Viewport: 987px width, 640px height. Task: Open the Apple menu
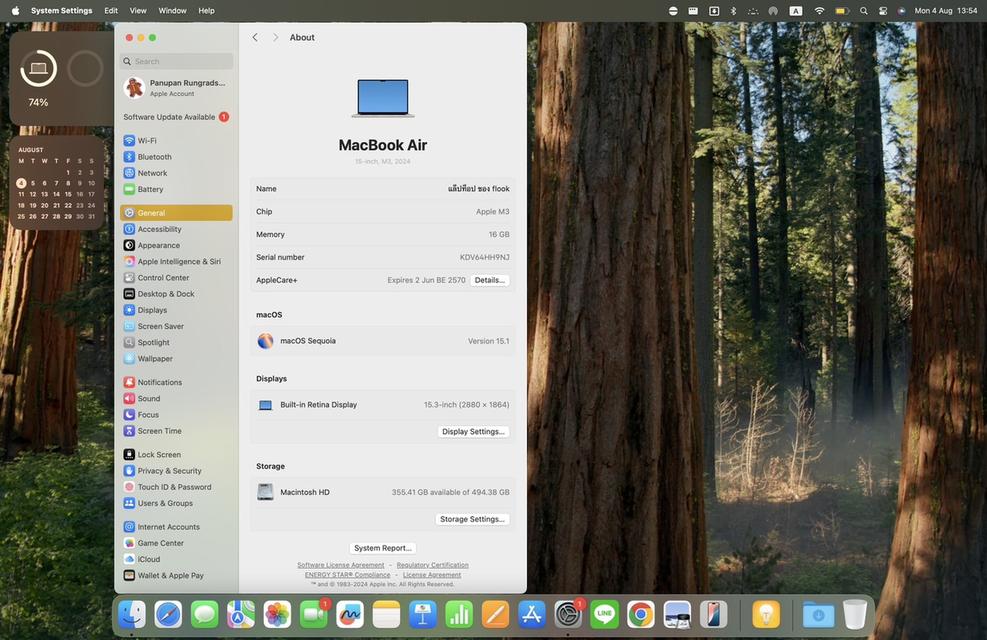[x=15, y=11]
